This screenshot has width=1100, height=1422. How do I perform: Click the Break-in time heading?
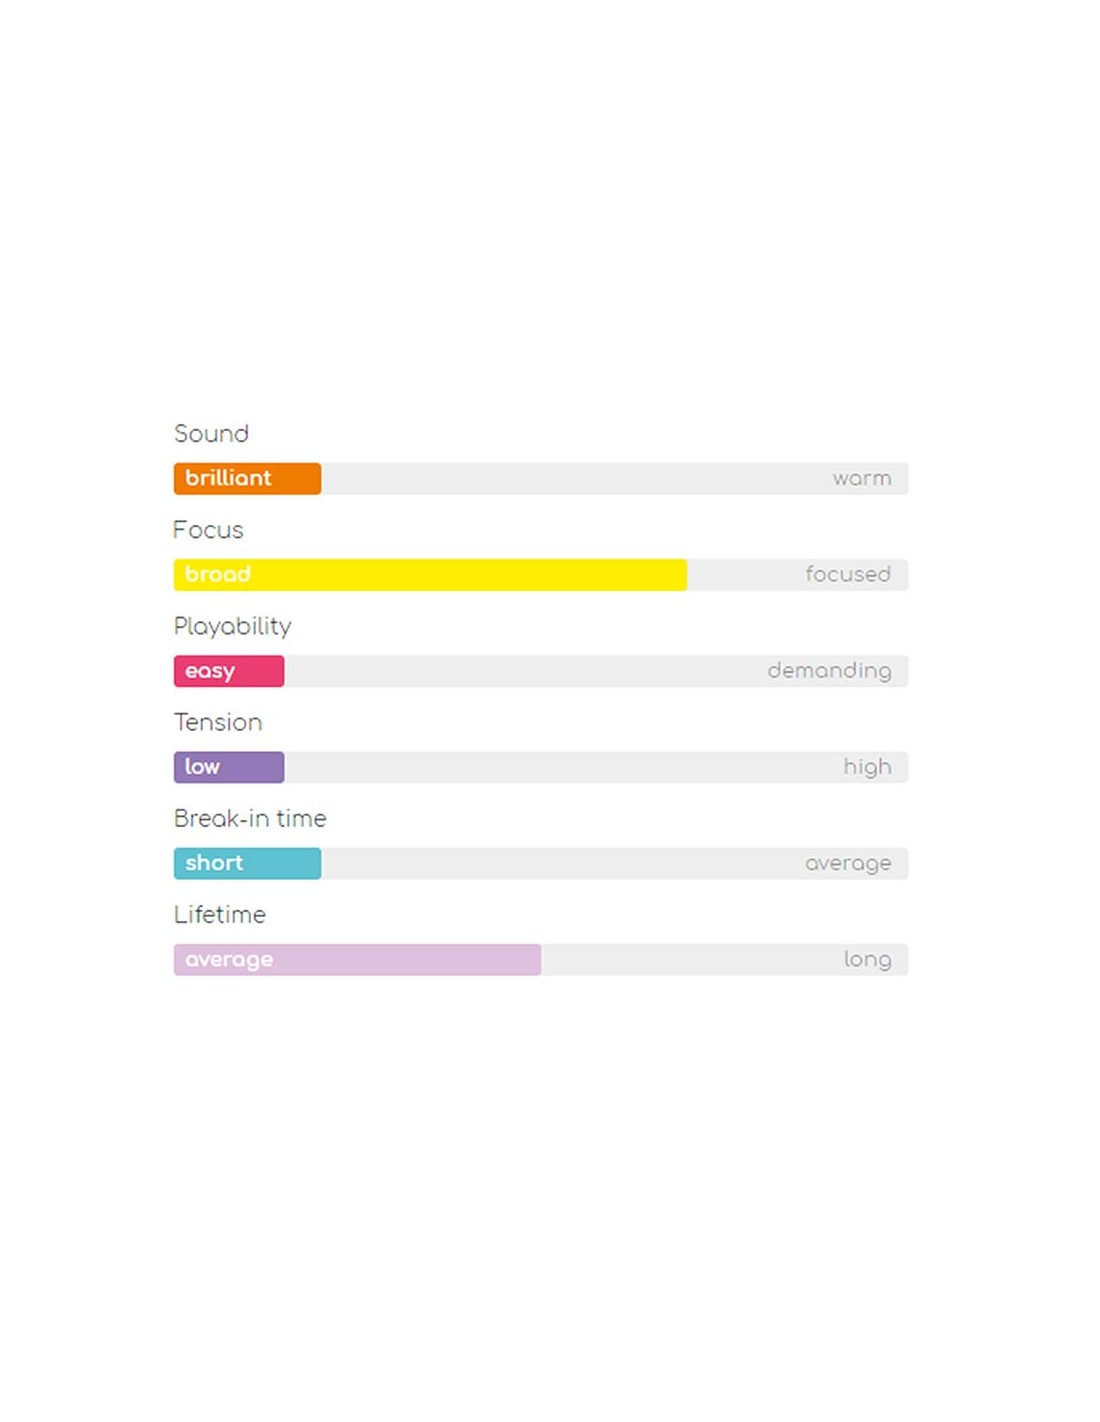click(x=250, y=818)
